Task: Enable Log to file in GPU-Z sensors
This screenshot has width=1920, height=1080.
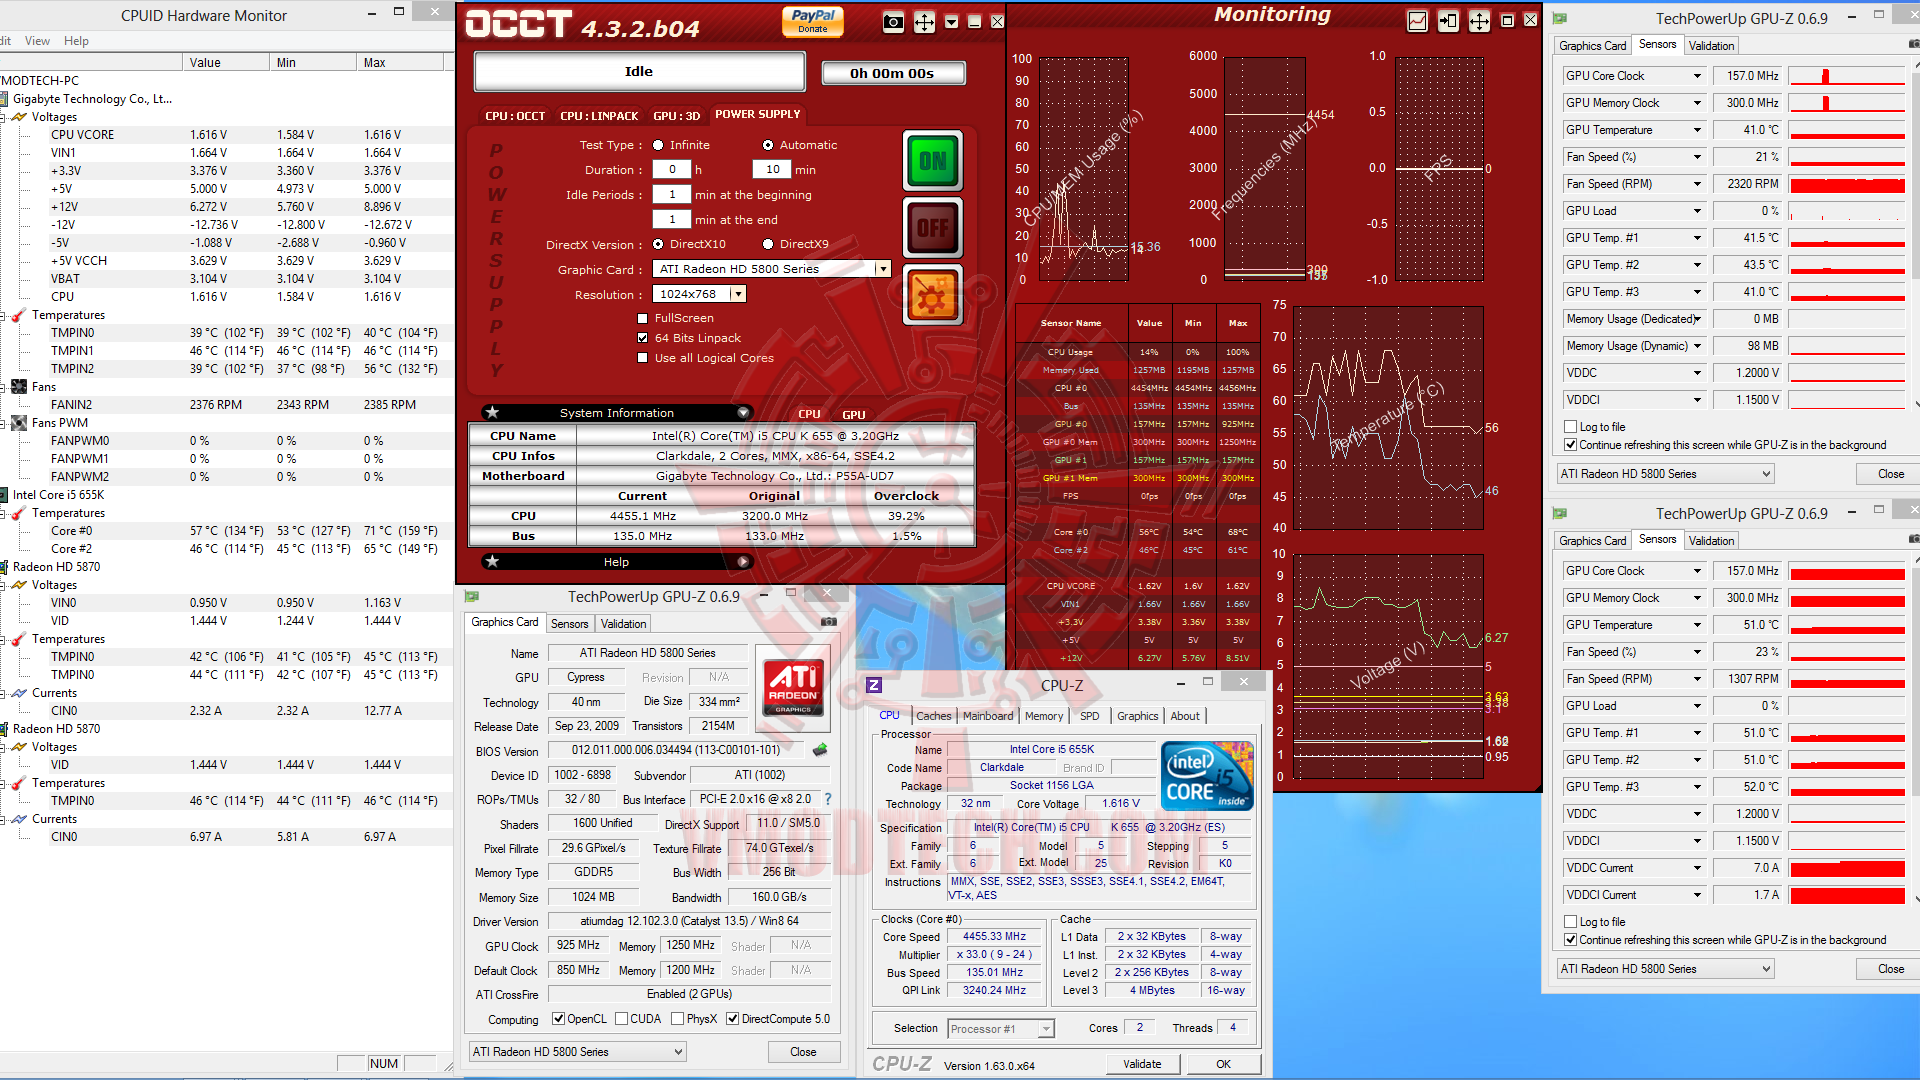Action: click(x=1570, y=426)
